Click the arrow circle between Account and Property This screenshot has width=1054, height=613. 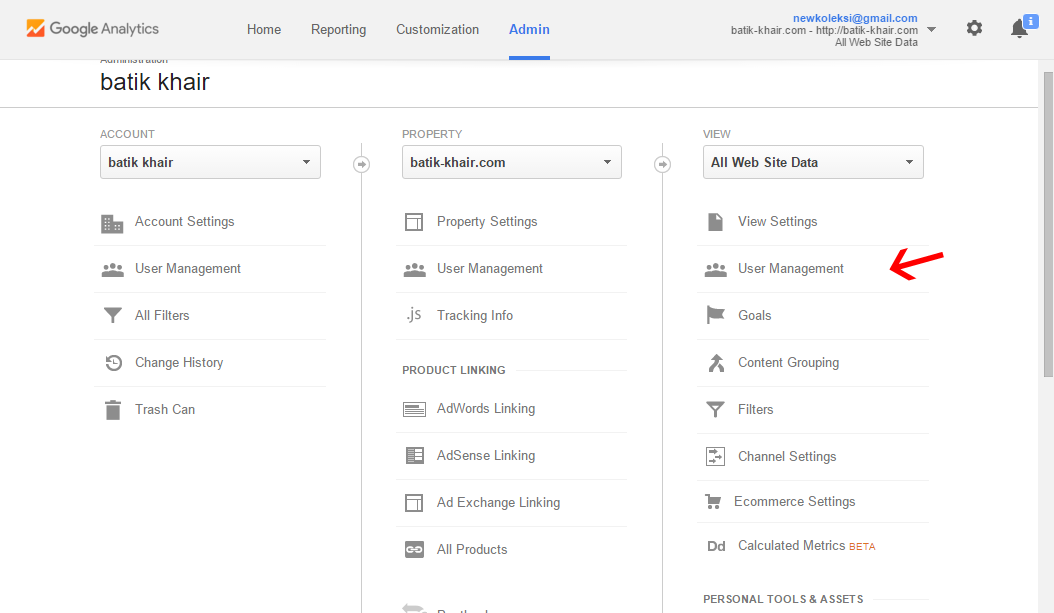coord(362,164)
